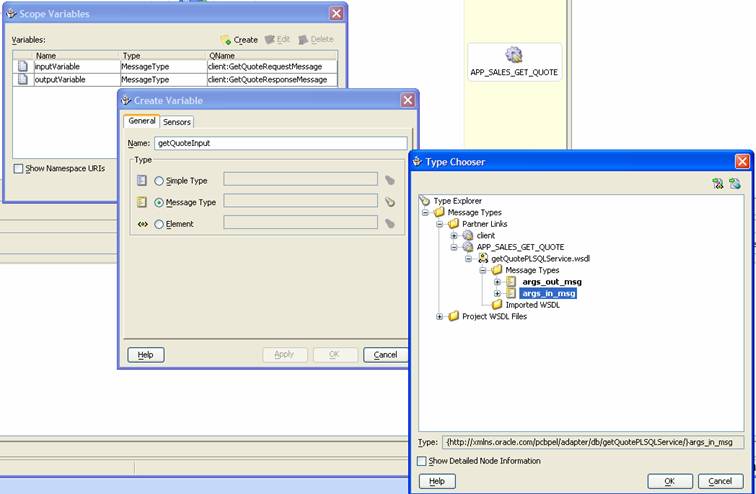Select the Element radio button
Viewport: 756px width, 494px height.
159,224
